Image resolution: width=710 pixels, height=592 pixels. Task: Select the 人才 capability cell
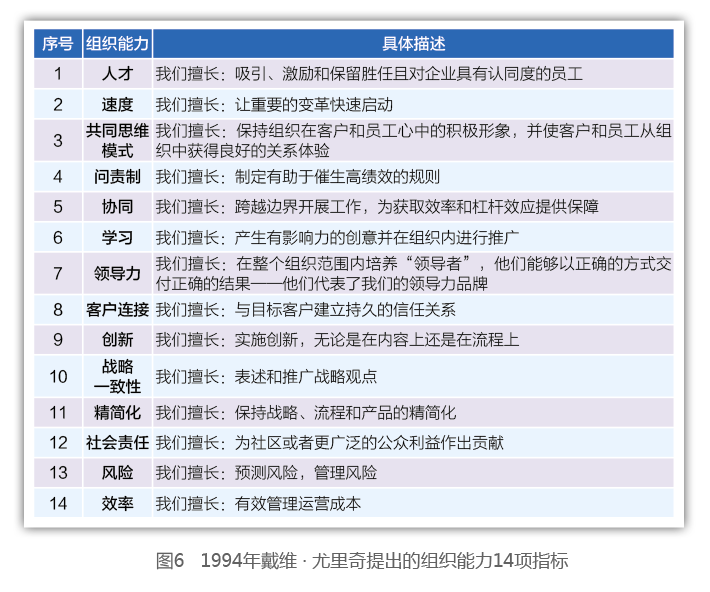(117, 74)
